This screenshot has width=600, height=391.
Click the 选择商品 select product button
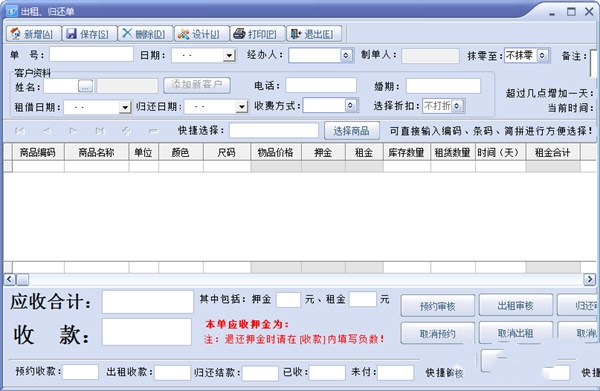(x=351, y=131)
